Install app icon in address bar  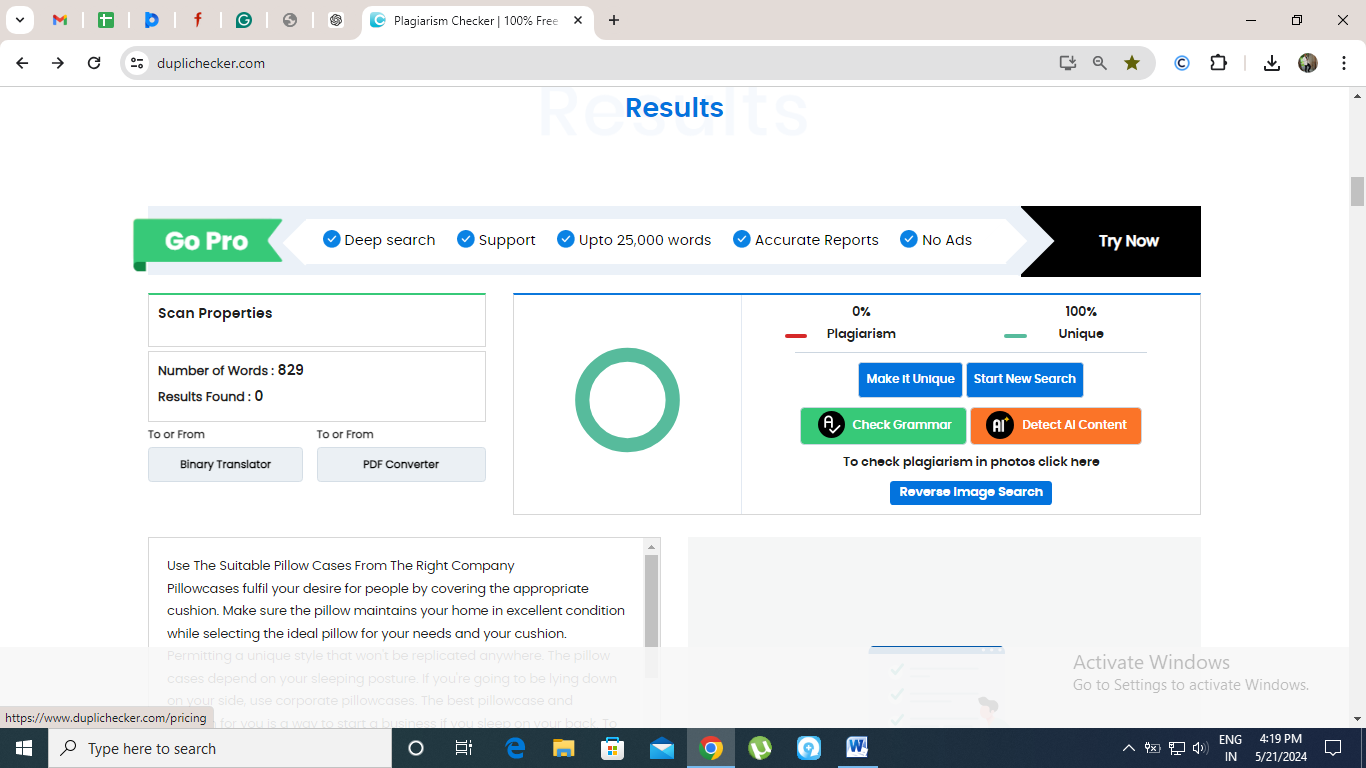click(x=1068, y=63)
